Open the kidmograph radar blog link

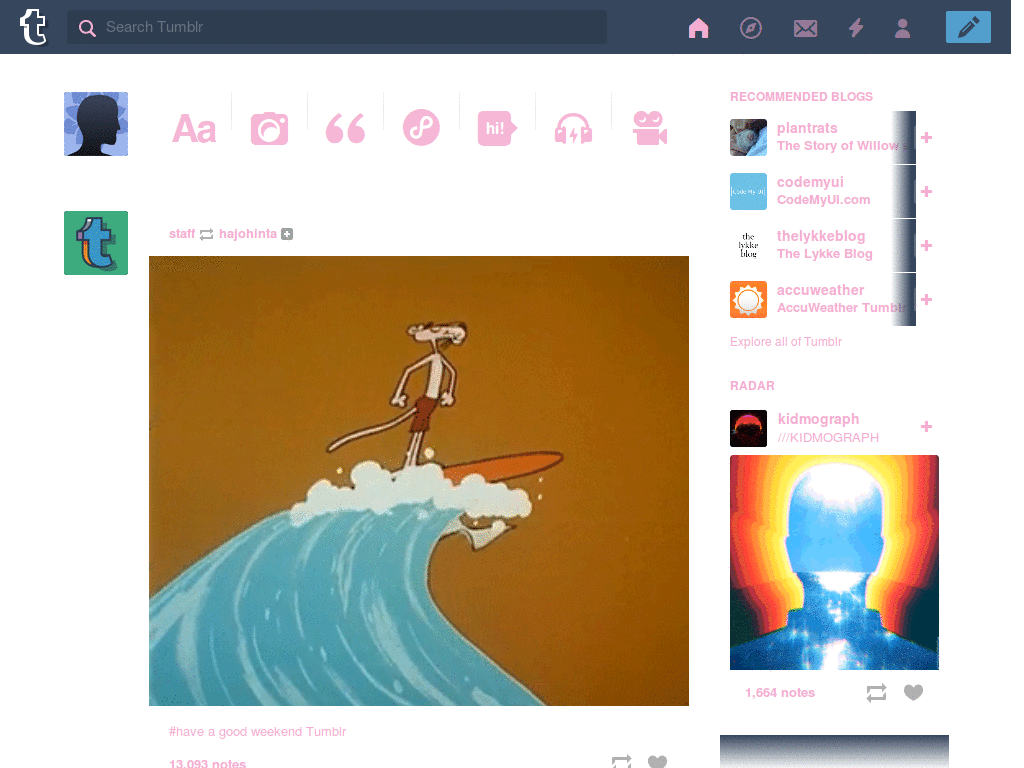tap(818, 419)
